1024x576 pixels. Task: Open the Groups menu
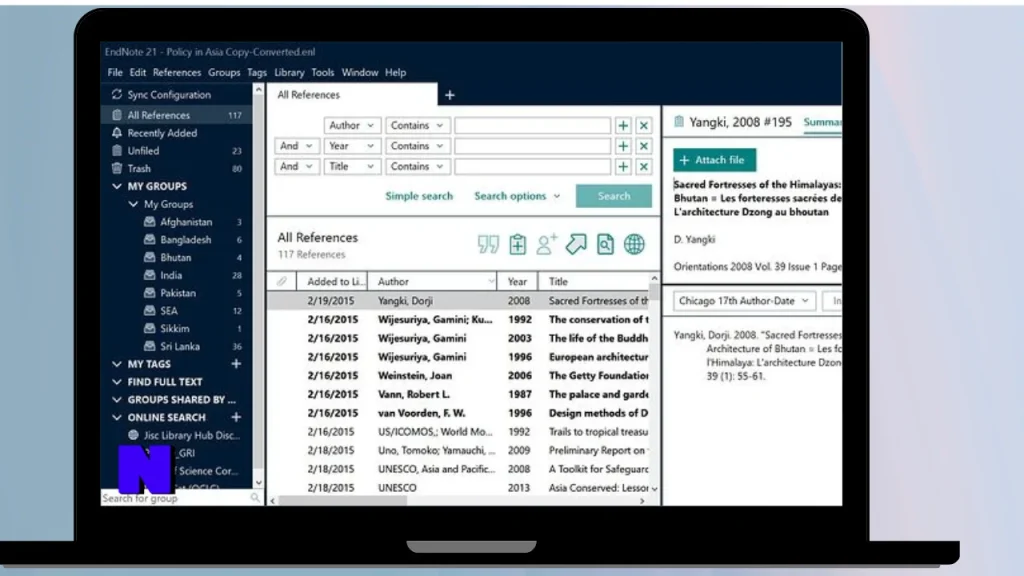click(x=224, y=72)
